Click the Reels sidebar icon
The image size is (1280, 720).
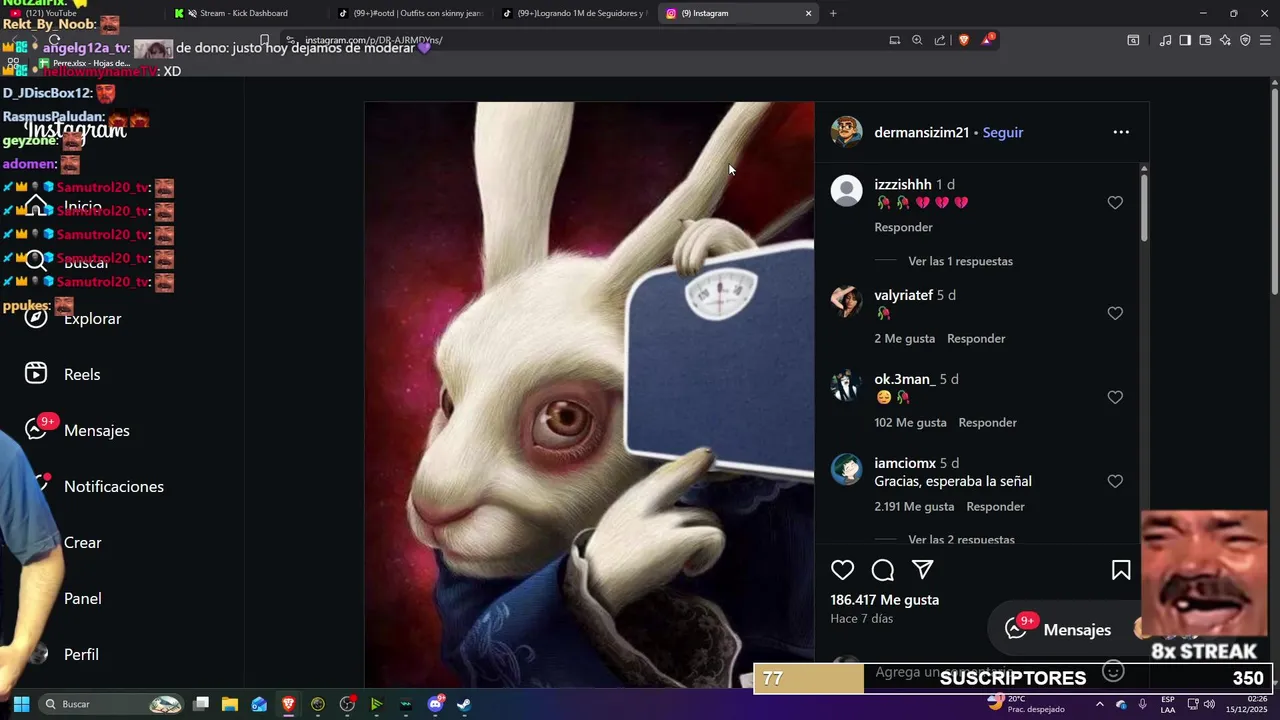[x=36, y=374]
